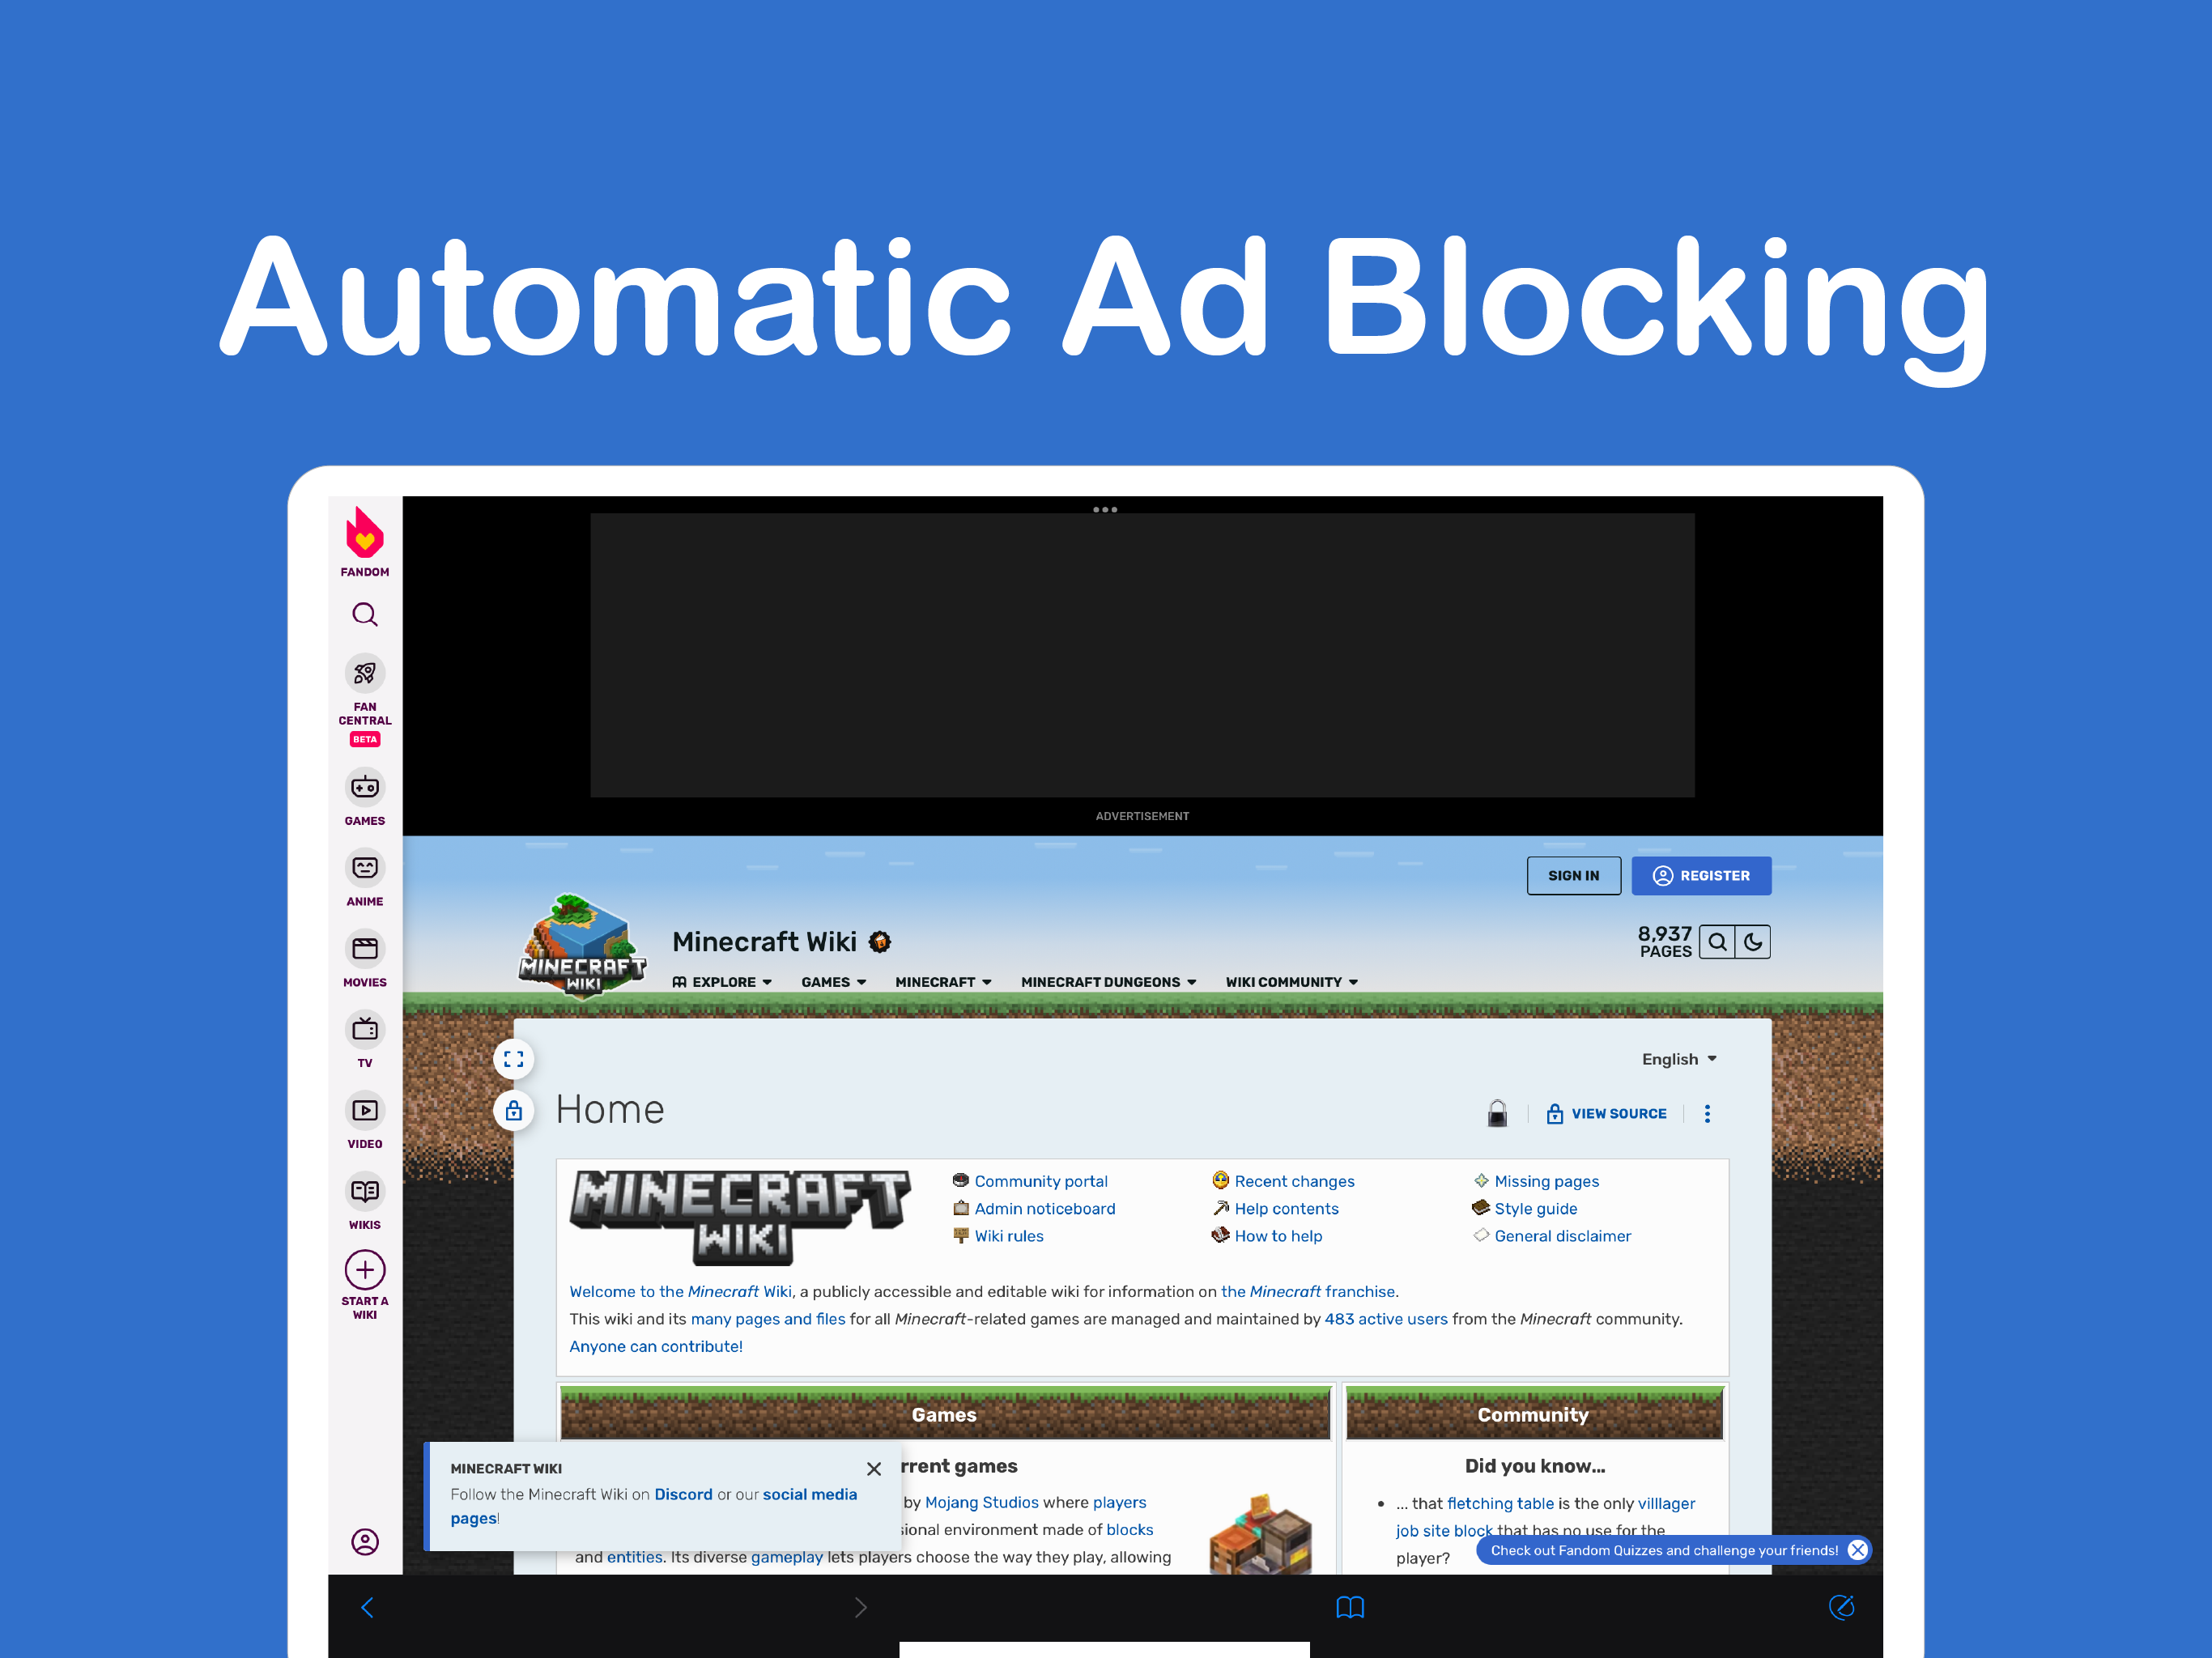Open the three-dot more actions menu
Viewport: 2212px width, 1658px height.
1708,1114
